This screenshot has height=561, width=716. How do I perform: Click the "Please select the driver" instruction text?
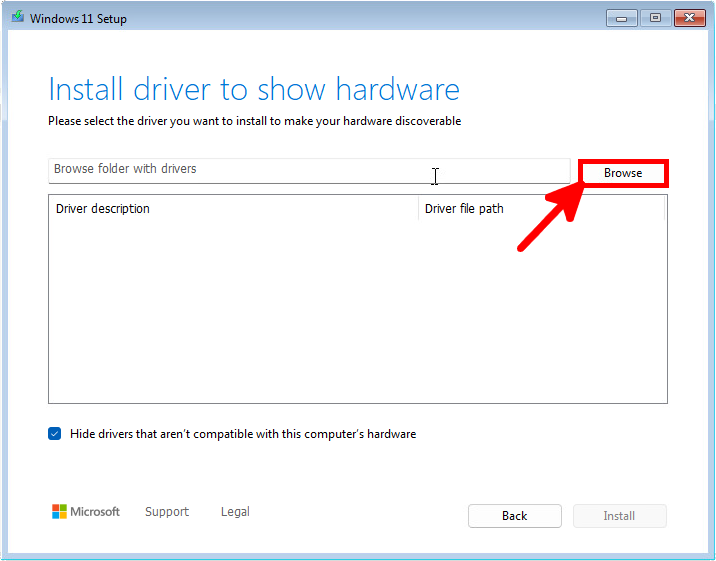tap(254, 121)
